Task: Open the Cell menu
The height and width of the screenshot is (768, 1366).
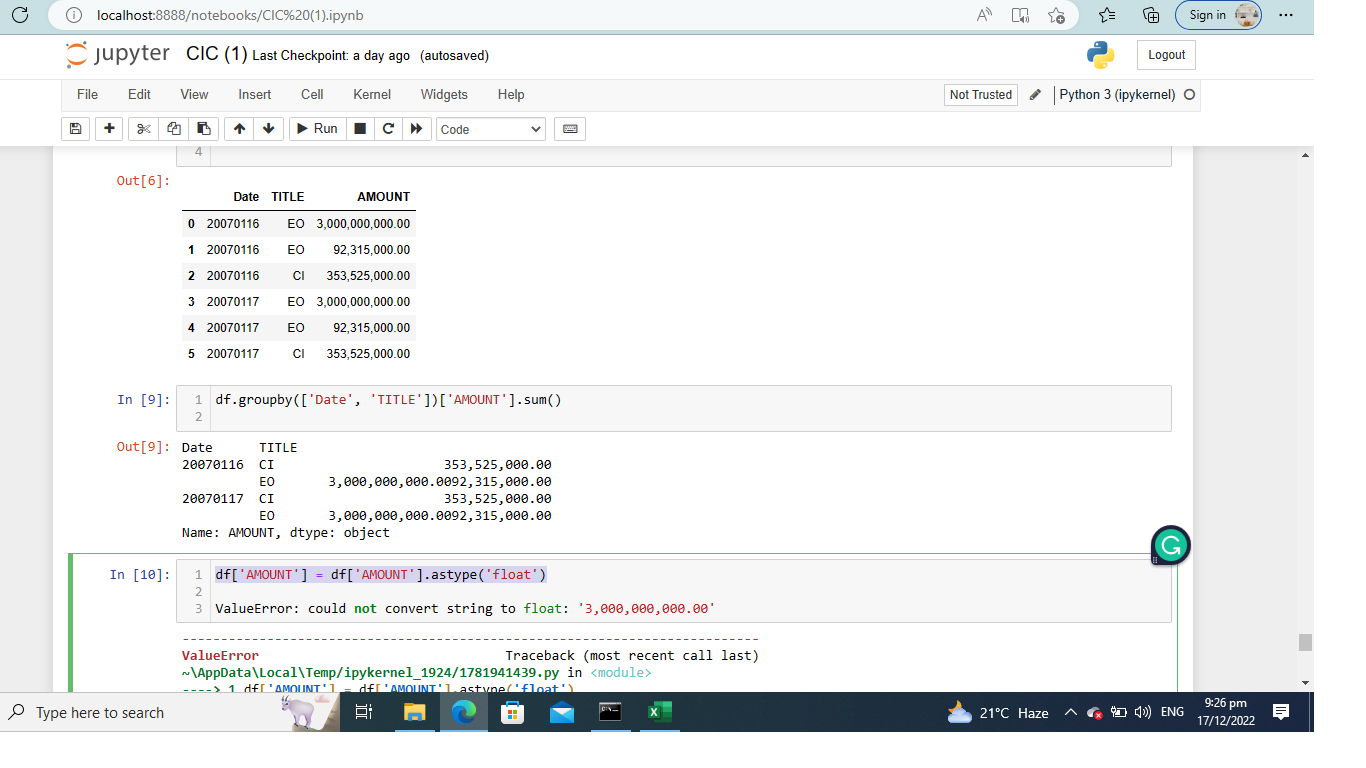Action: tap(312, 94)
